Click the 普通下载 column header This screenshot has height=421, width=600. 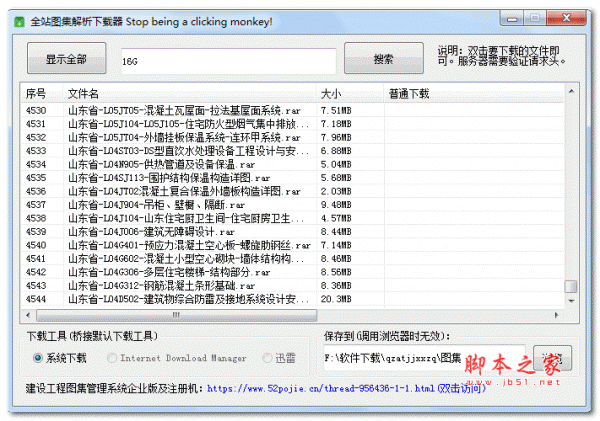click(474, 94)
